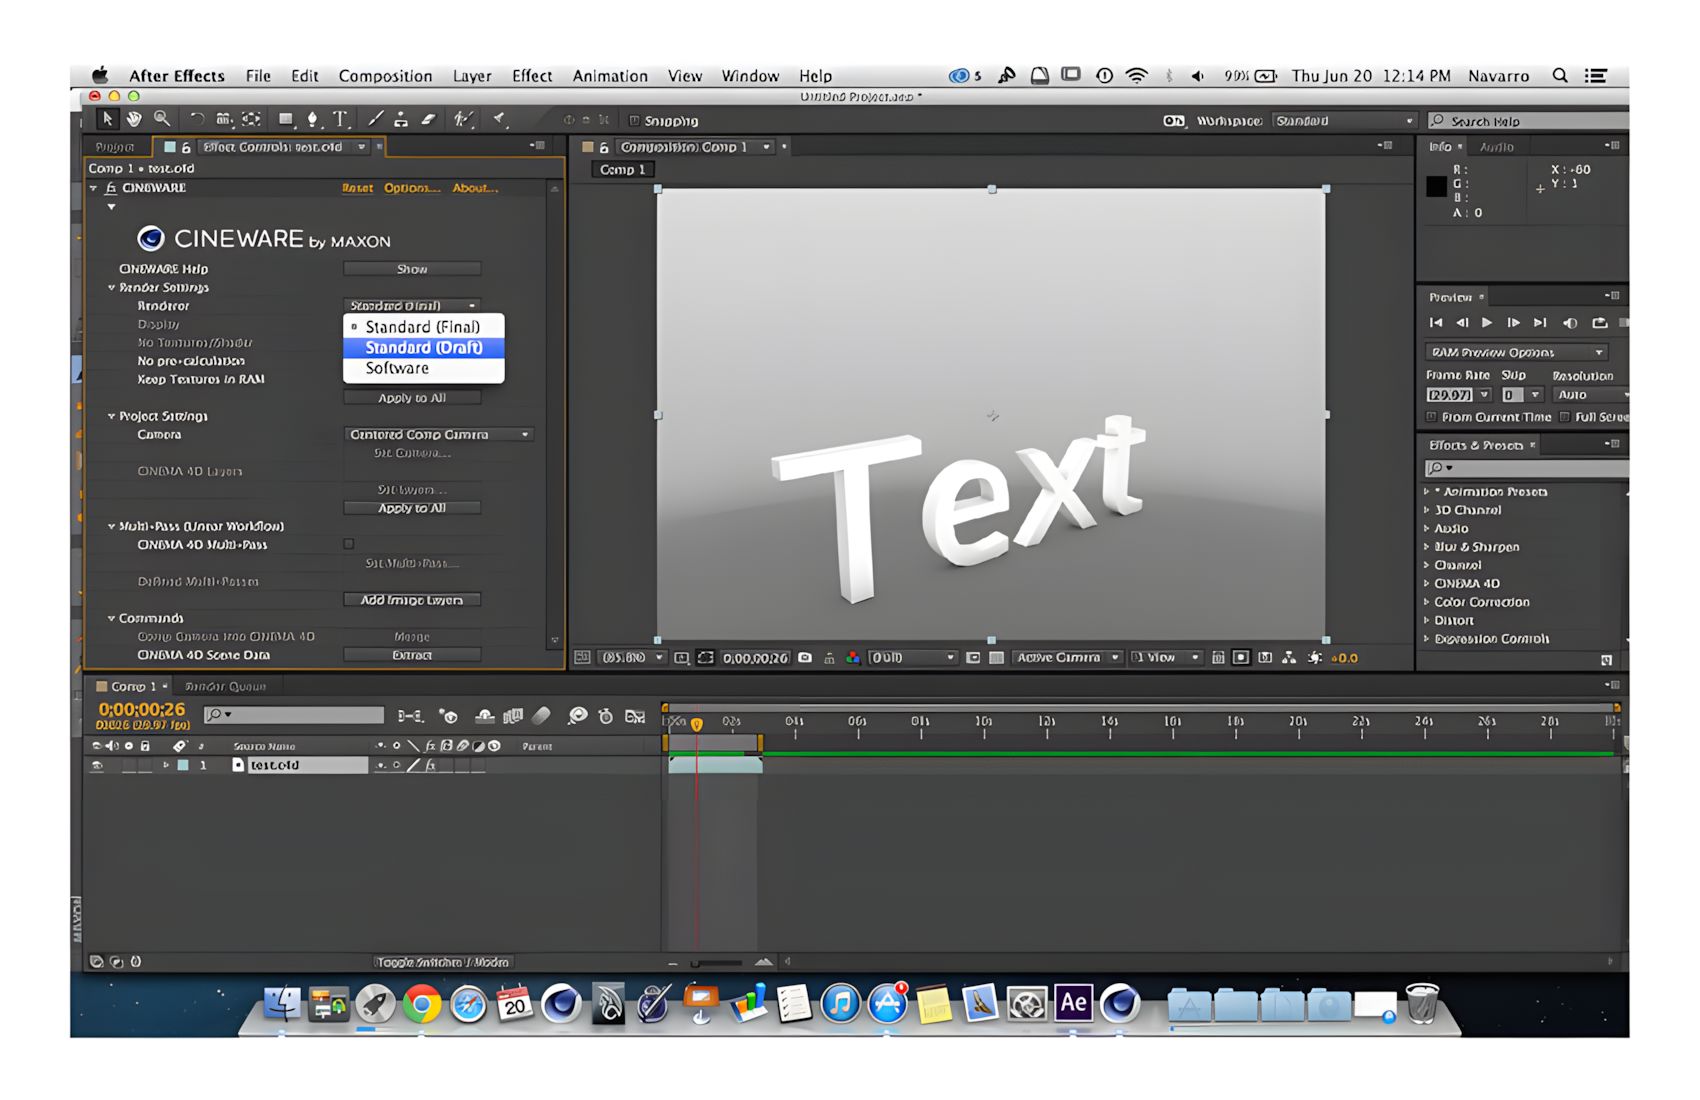The height and width of the screenshot is (1100, 1700).
Task: Select the Horizontal Type tool
Action: [340, 119]
